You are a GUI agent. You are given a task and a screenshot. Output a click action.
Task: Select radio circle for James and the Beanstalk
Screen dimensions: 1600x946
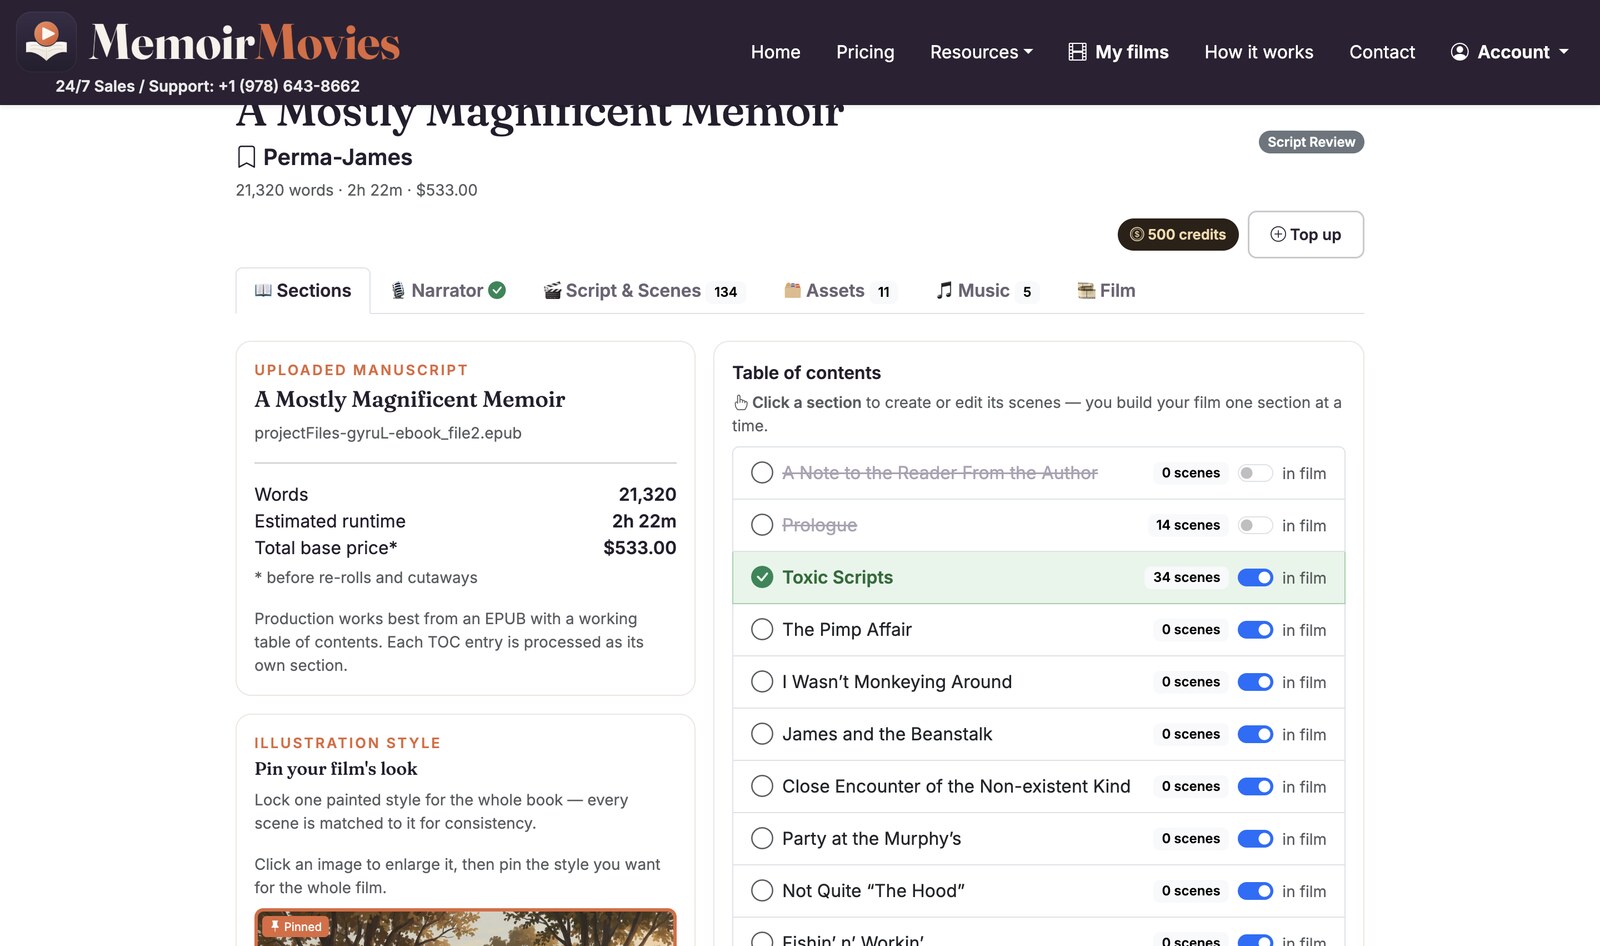coord(762,734)
